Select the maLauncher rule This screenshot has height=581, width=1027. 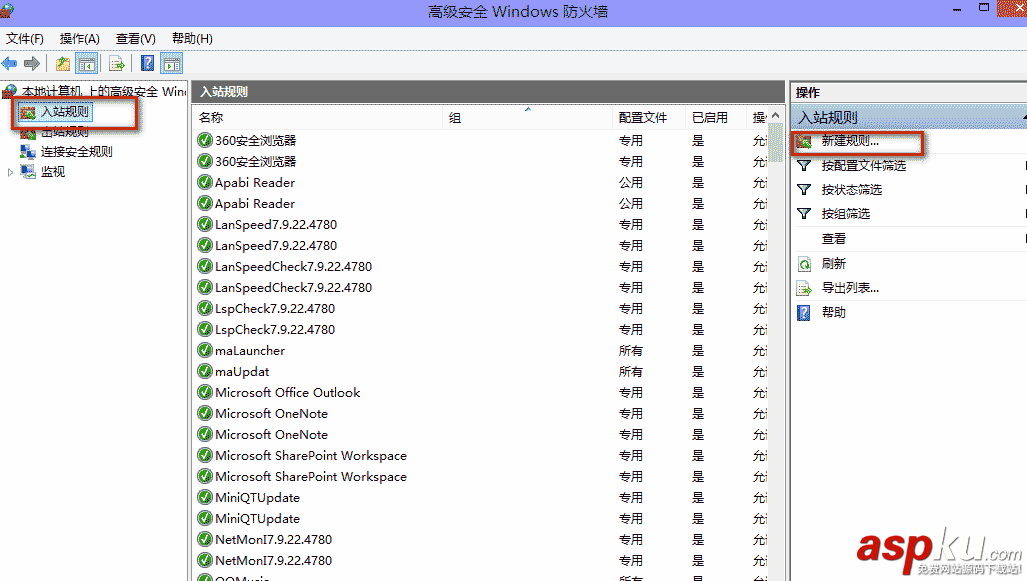coord(250,351)
